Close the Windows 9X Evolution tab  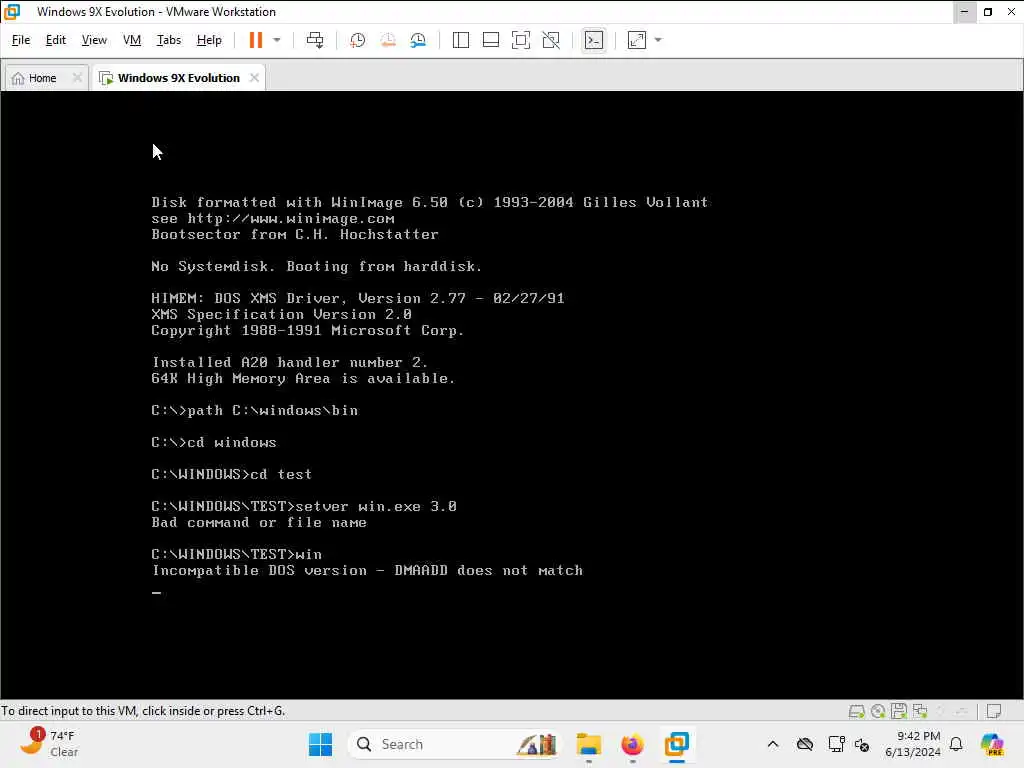point(254,78)
